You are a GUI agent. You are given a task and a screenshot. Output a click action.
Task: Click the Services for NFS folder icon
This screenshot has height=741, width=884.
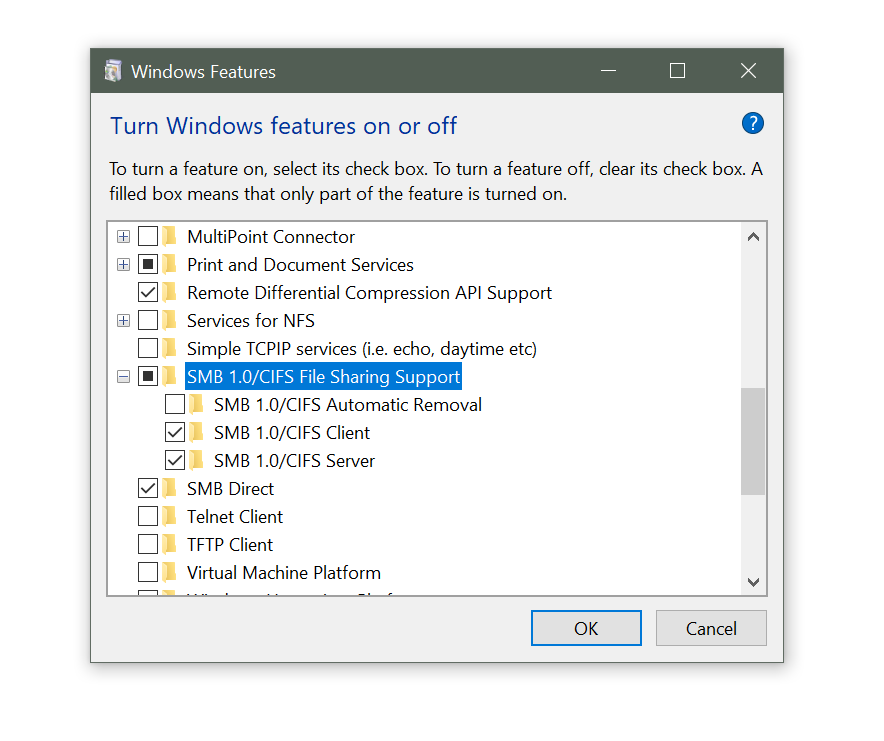[x=170, y=320]
